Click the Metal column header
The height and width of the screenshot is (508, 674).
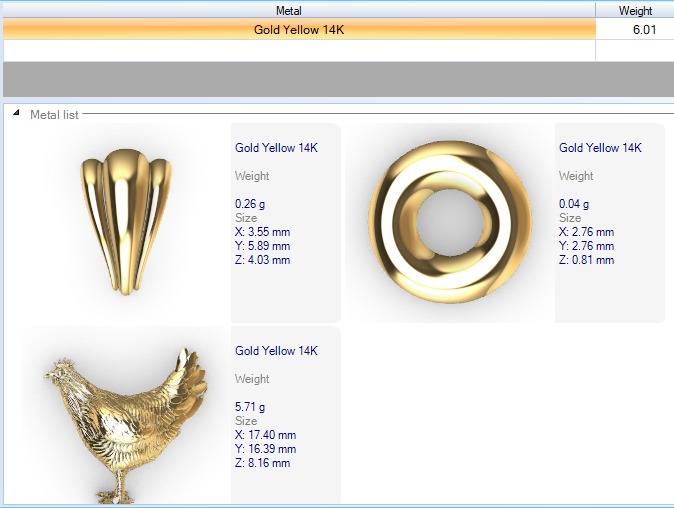299,10
